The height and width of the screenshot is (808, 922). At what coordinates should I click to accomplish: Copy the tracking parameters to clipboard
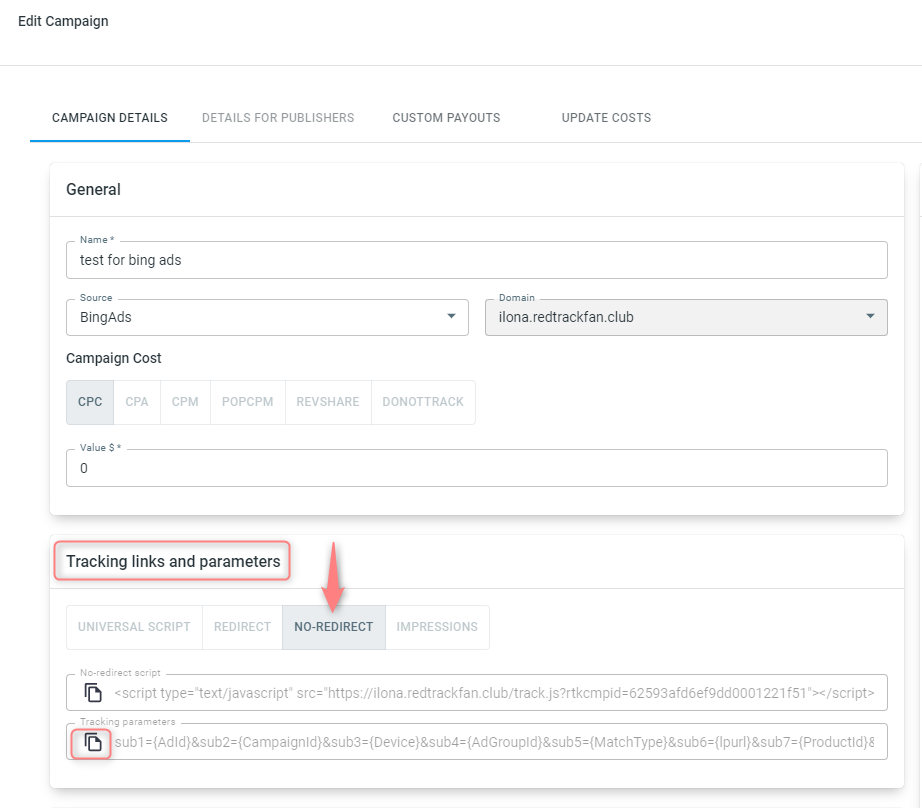93,742
